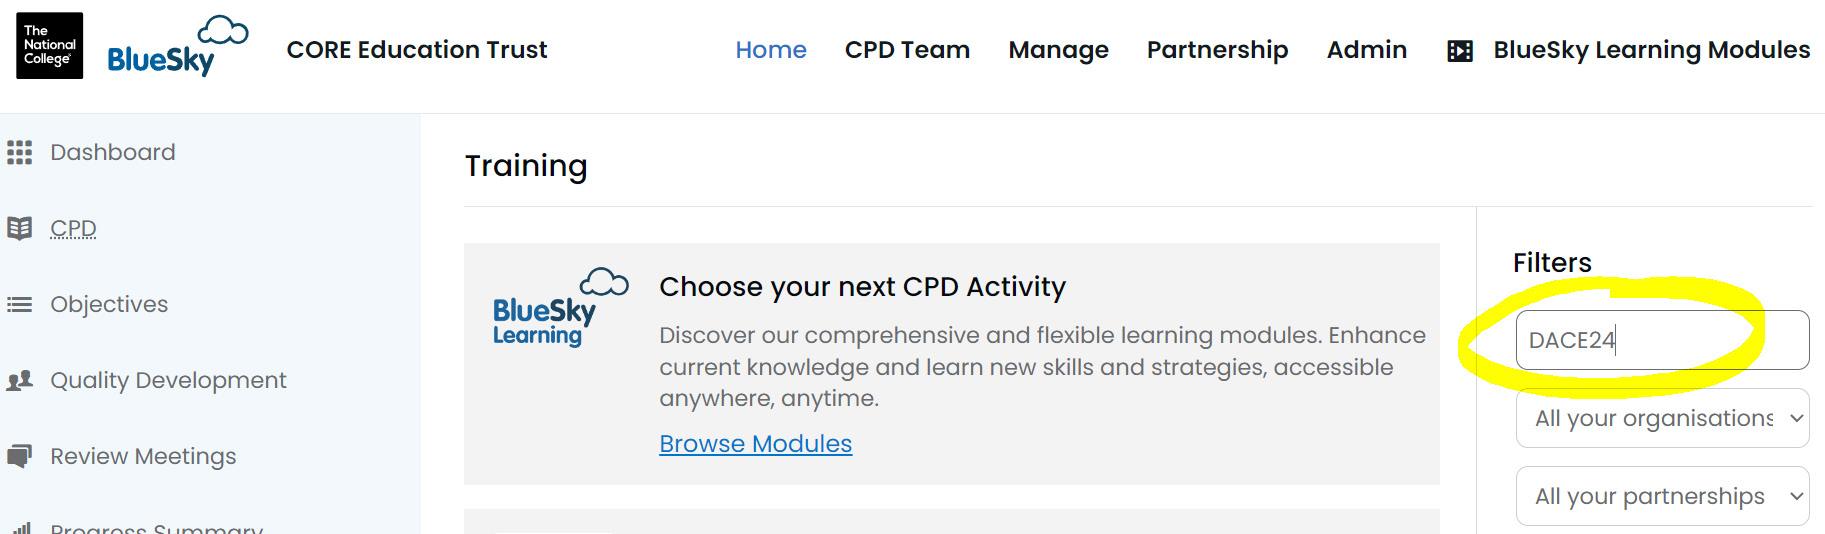Expand the All your partnerships dropdown
Image resolution: width=1825 pixels, height=534 pixels.
point(1662,496)
